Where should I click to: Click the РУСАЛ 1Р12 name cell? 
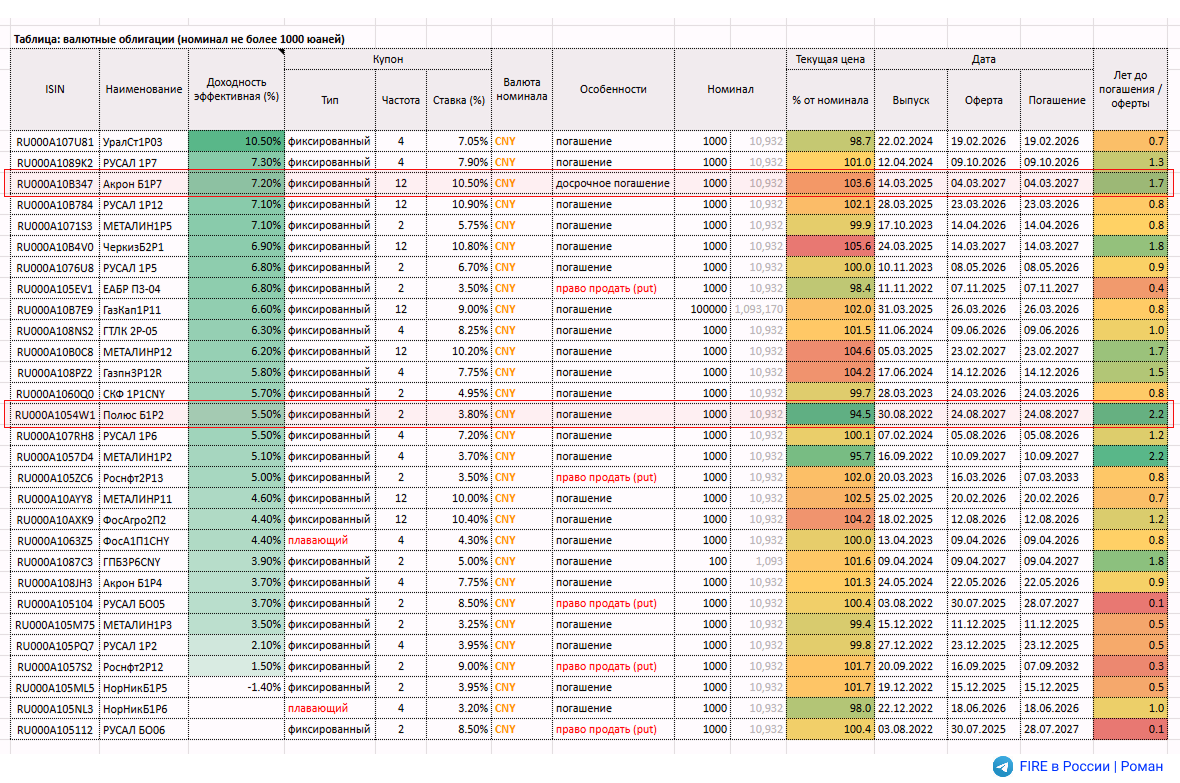point(144,205)
